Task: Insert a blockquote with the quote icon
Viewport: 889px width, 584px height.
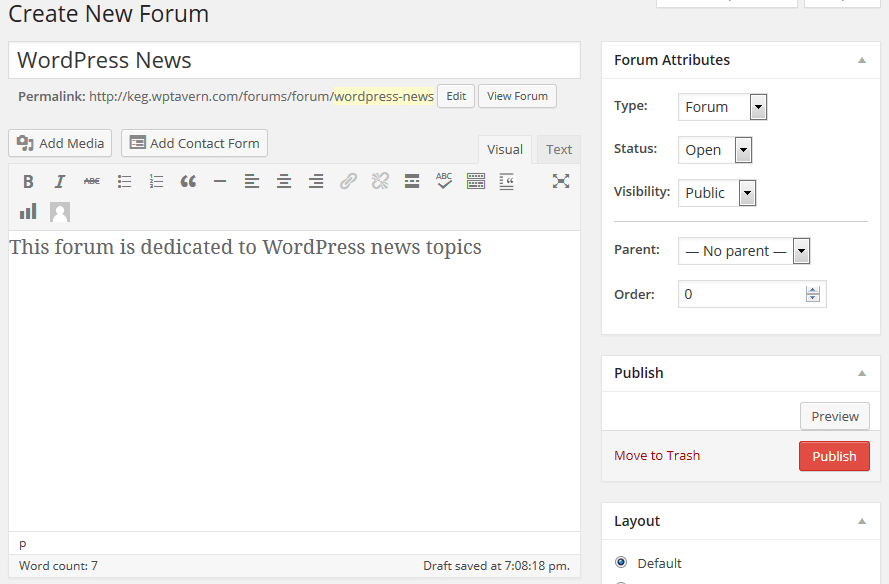Action: coord(188,181)
